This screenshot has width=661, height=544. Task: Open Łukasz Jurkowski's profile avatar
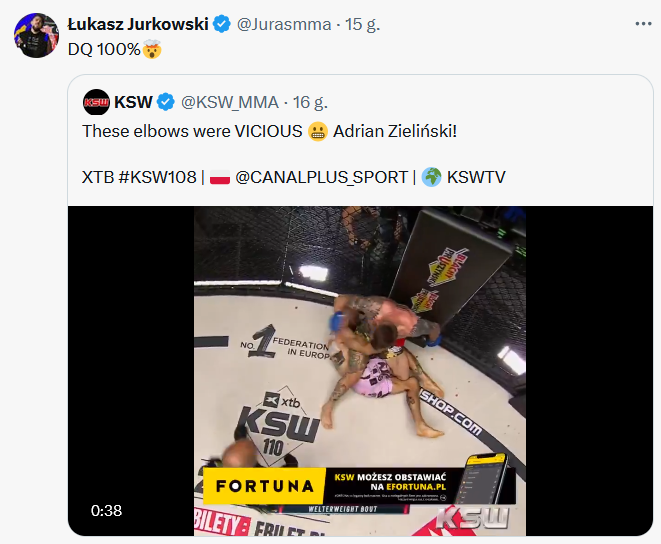point(36,35)
